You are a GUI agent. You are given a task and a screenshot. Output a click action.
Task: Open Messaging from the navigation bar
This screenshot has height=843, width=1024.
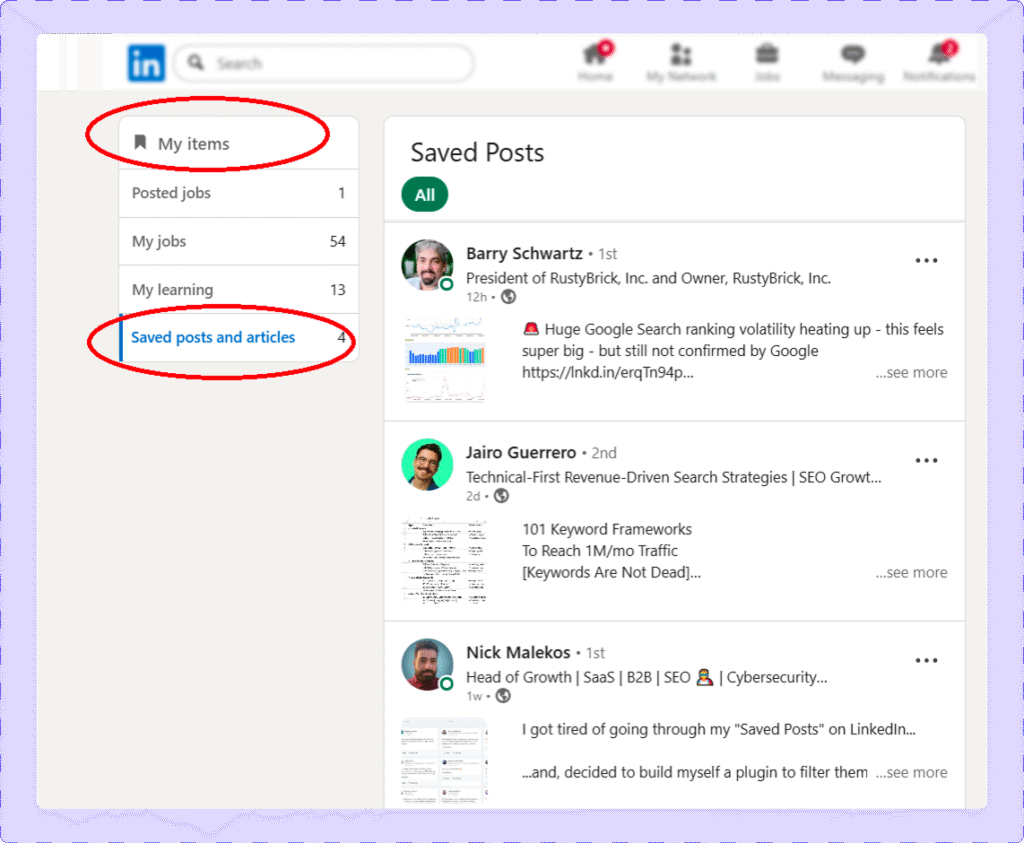[852, 58]
